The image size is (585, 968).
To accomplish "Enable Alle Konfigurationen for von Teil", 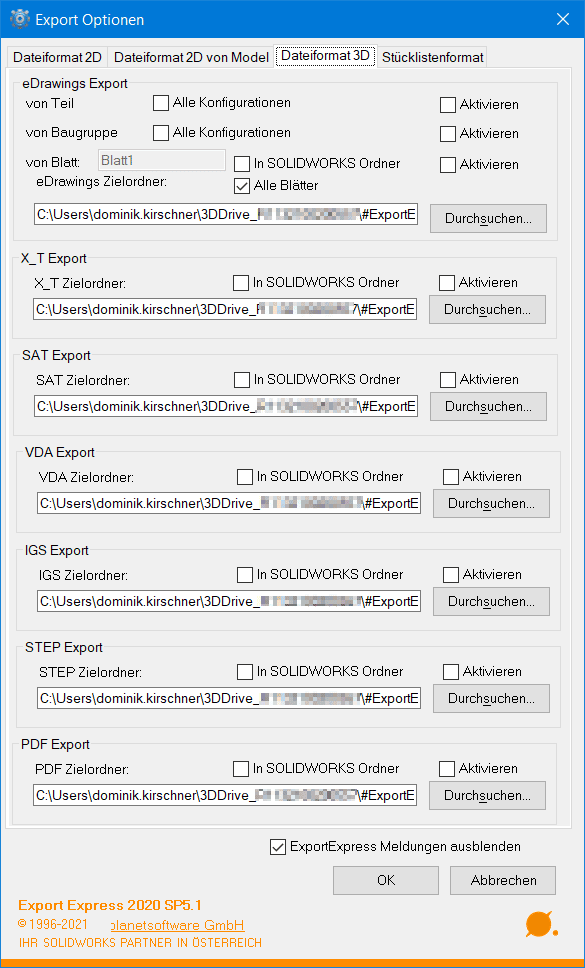I will 161,103.
